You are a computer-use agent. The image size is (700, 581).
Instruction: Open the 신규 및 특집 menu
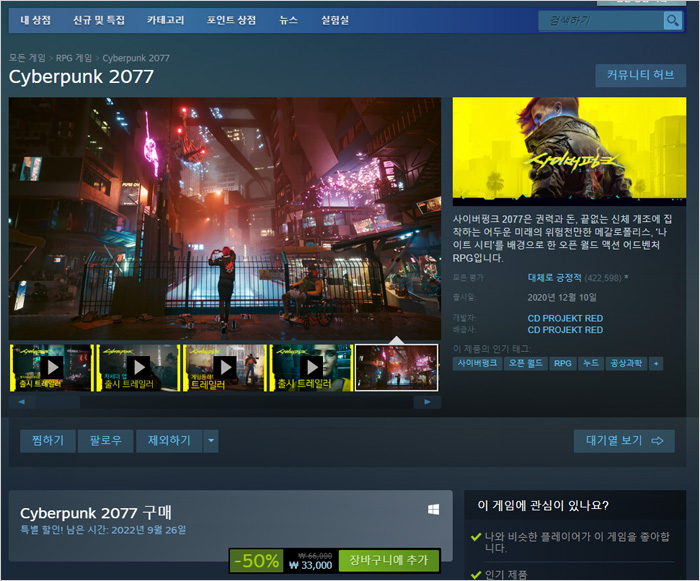click(99, 20)
